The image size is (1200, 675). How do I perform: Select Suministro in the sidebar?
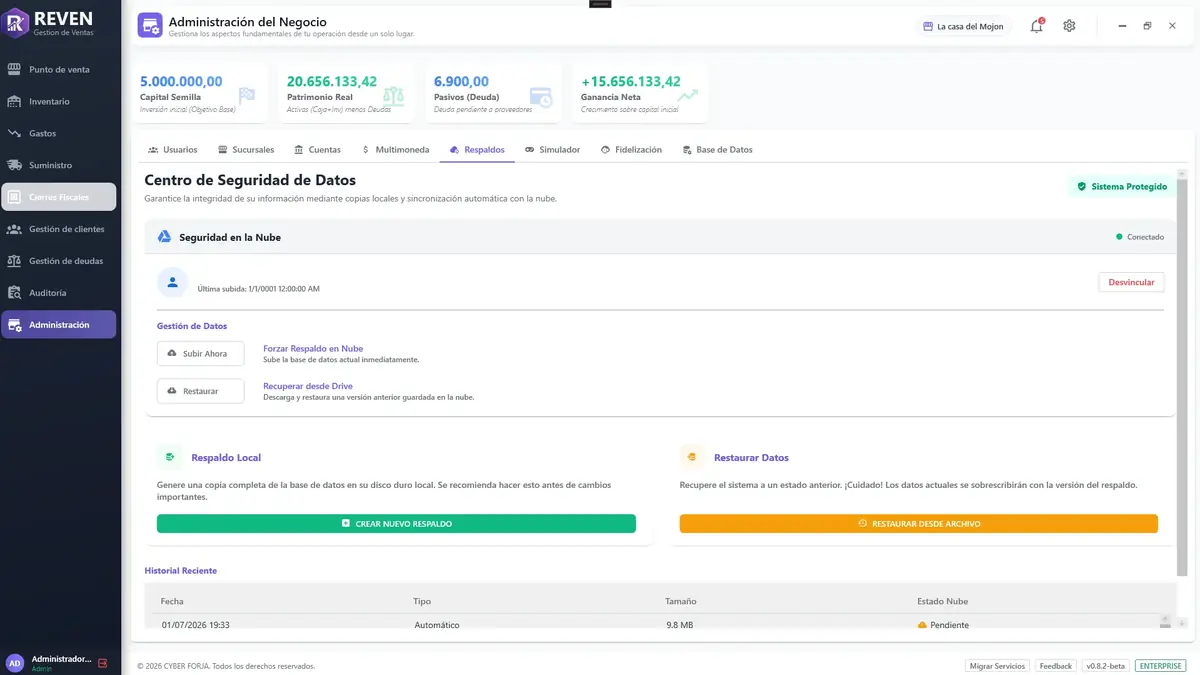[x=59, y=165]
